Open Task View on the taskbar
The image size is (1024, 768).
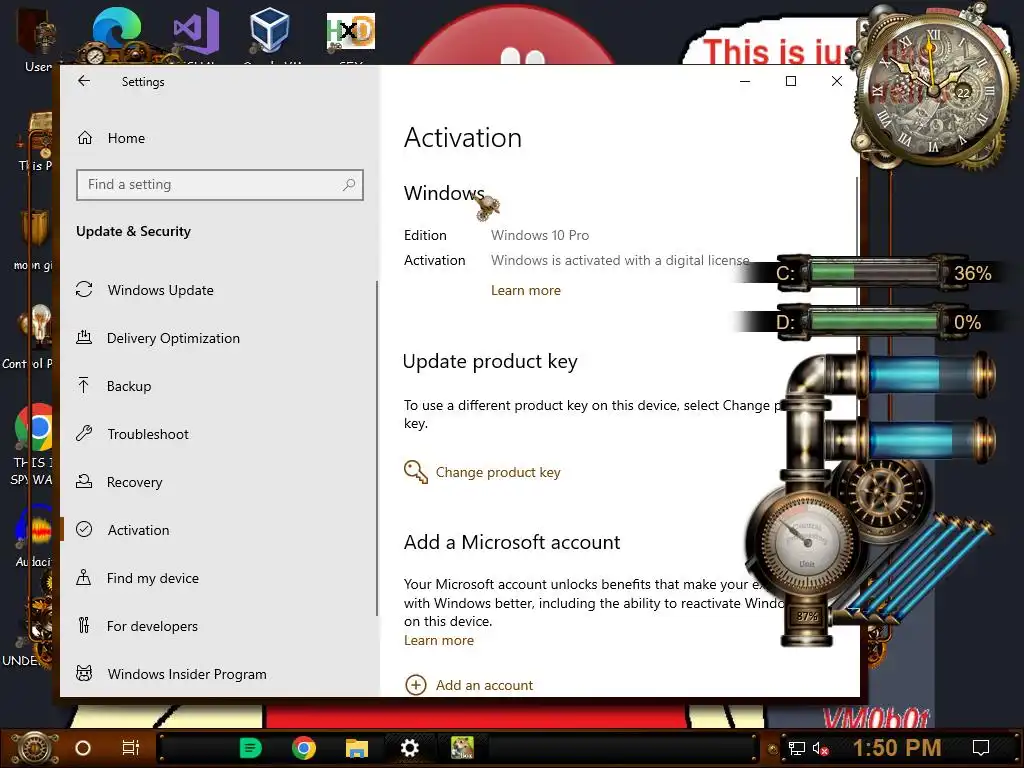[131, 748]
